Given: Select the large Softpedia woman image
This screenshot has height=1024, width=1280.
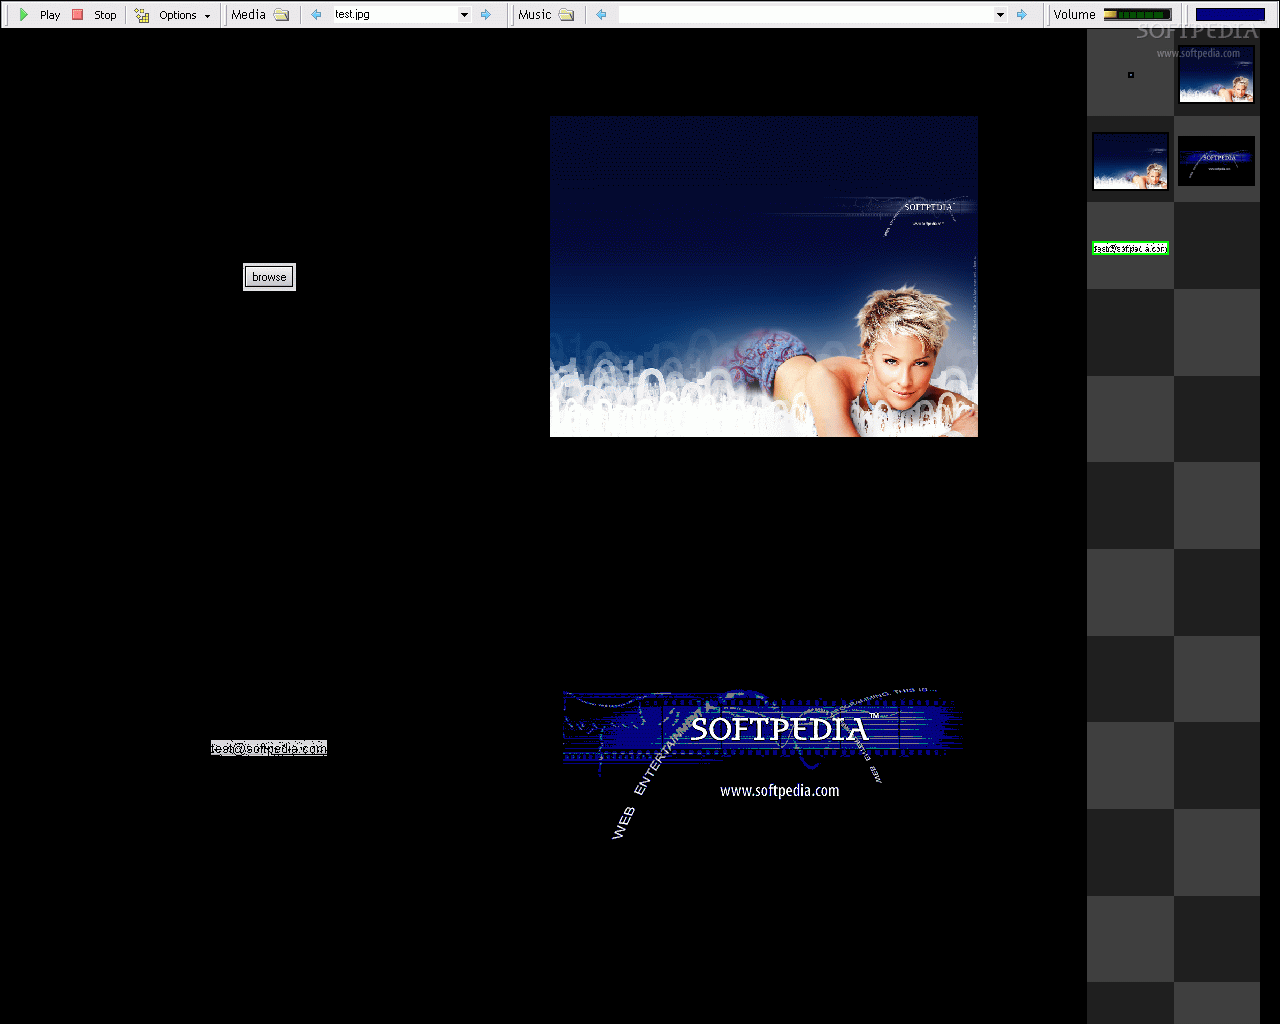Looking at the screenshot, I should point(764,276).
